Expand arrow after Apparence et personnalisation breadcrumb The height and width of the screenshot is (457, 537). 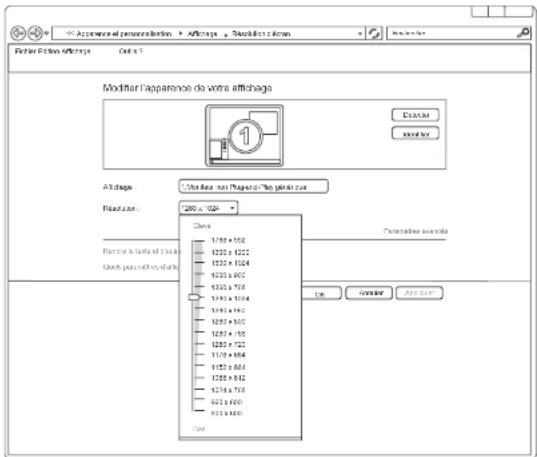(180, 34)
